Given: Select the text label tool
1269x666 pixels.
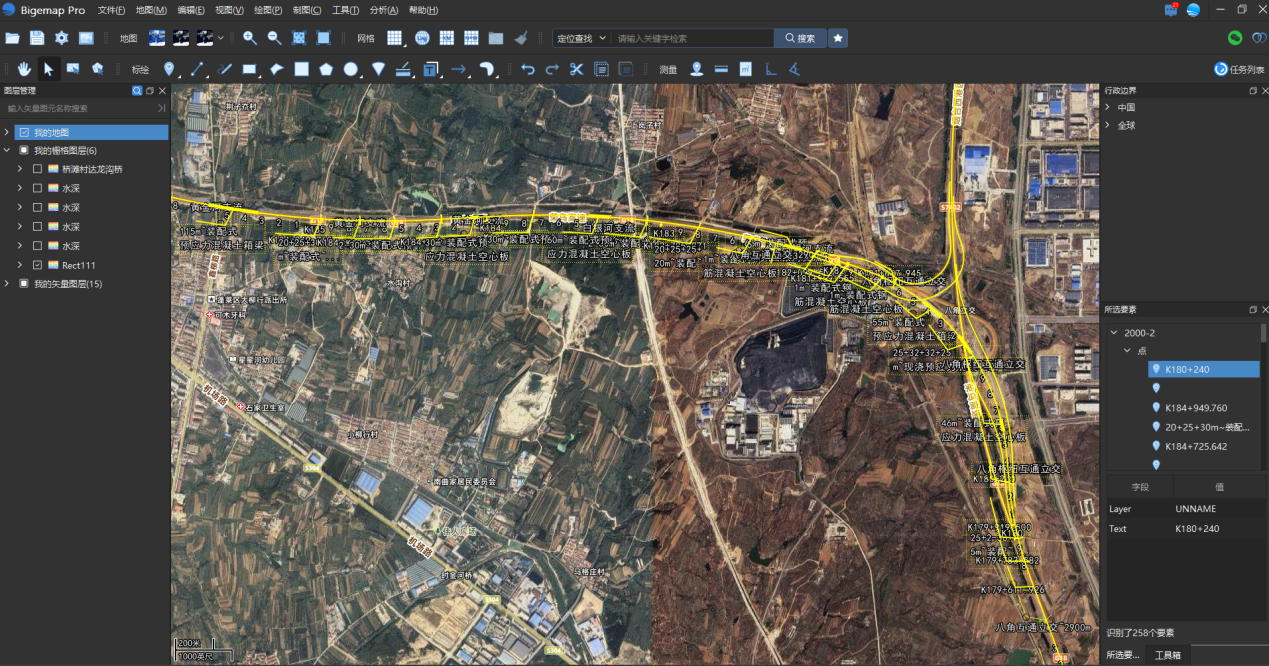Looking at the screenshot, I should [x=431, y=69].
